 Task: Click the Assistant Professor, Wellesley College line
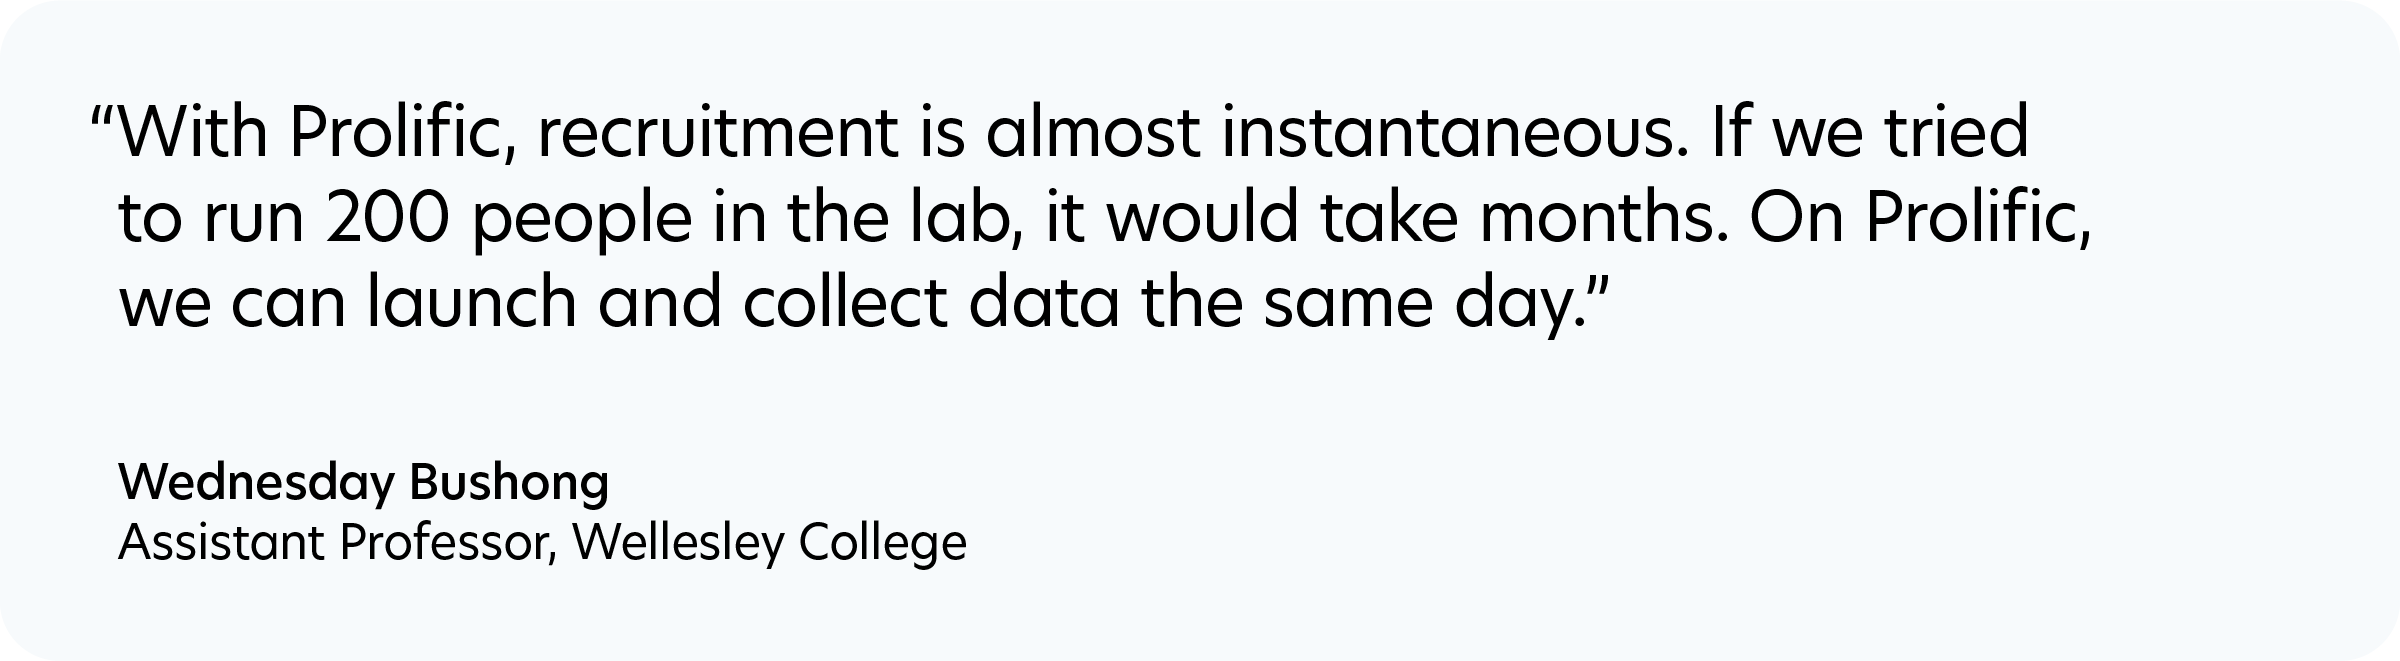[542, 544]
